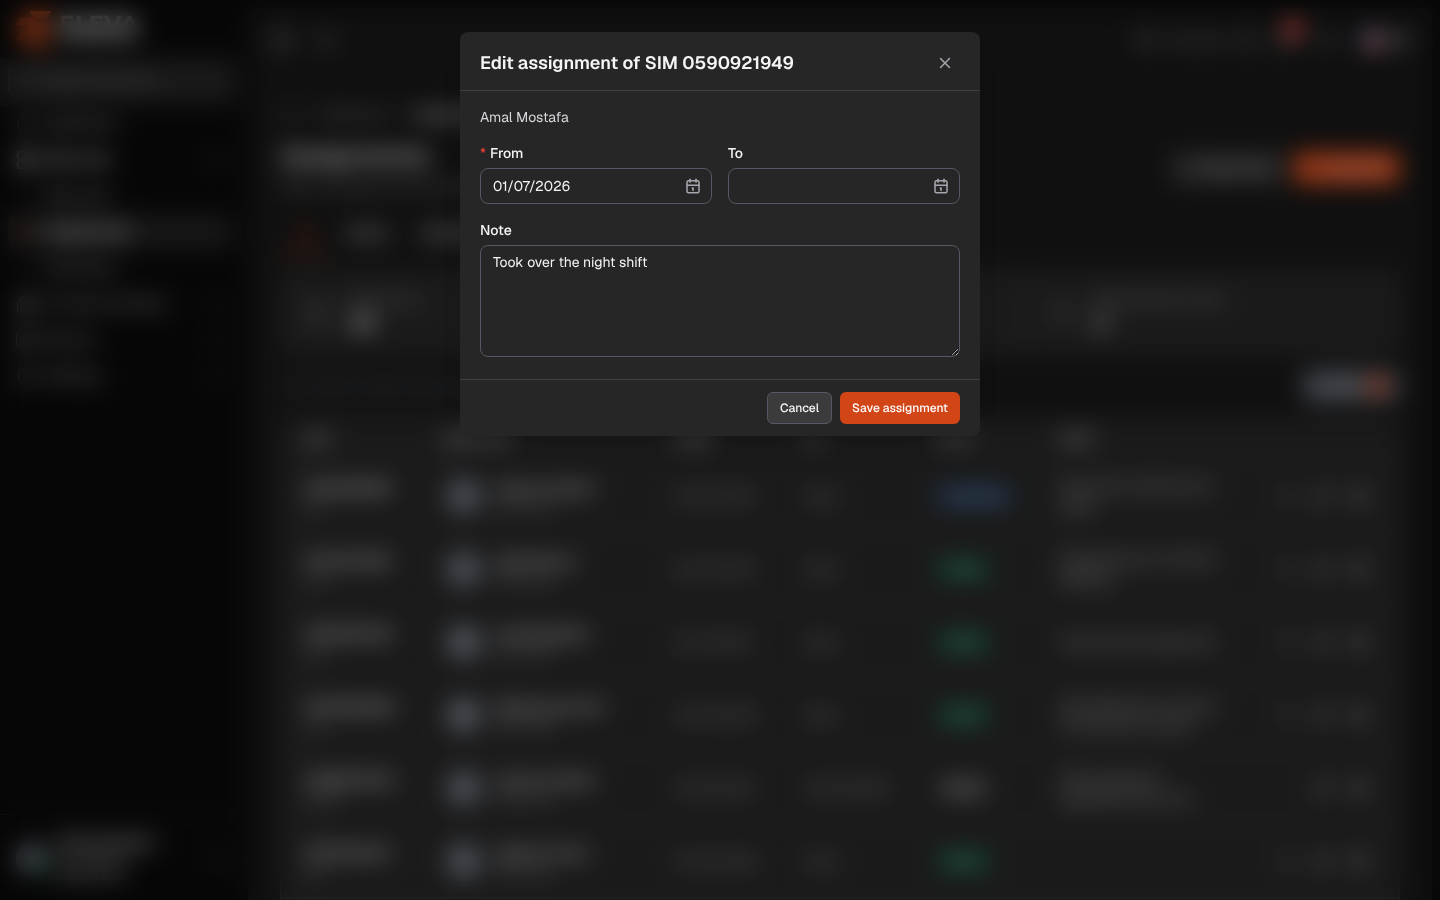Image resolution: width=1440 pixels, height=900 pixels.
Task: Click the Note field label
Action: (496, 230)
